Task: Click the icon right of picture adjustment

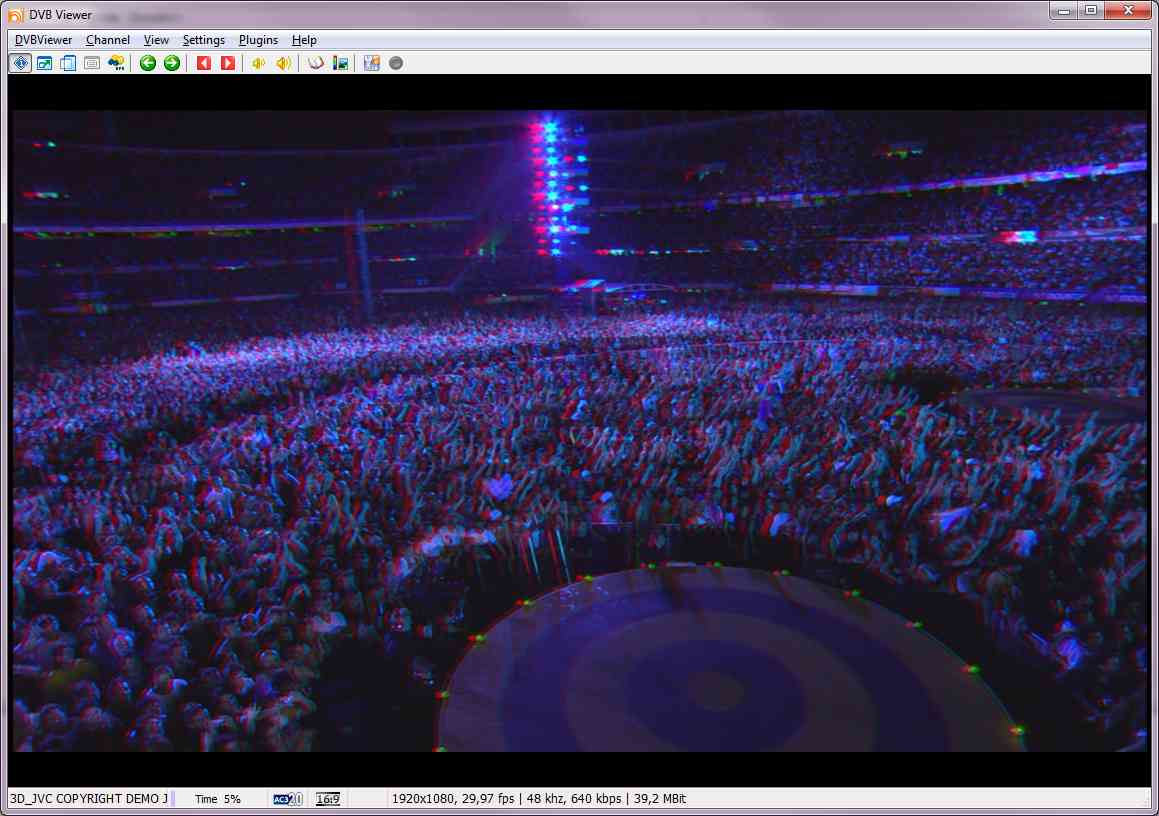Action: (x=372, y=64)
